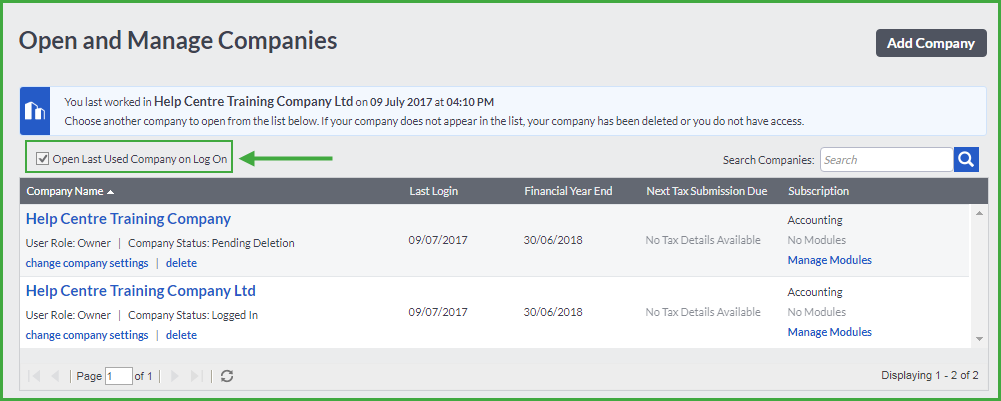Click the search magnifier icon button
The image size is (1001, 401).
966,159
